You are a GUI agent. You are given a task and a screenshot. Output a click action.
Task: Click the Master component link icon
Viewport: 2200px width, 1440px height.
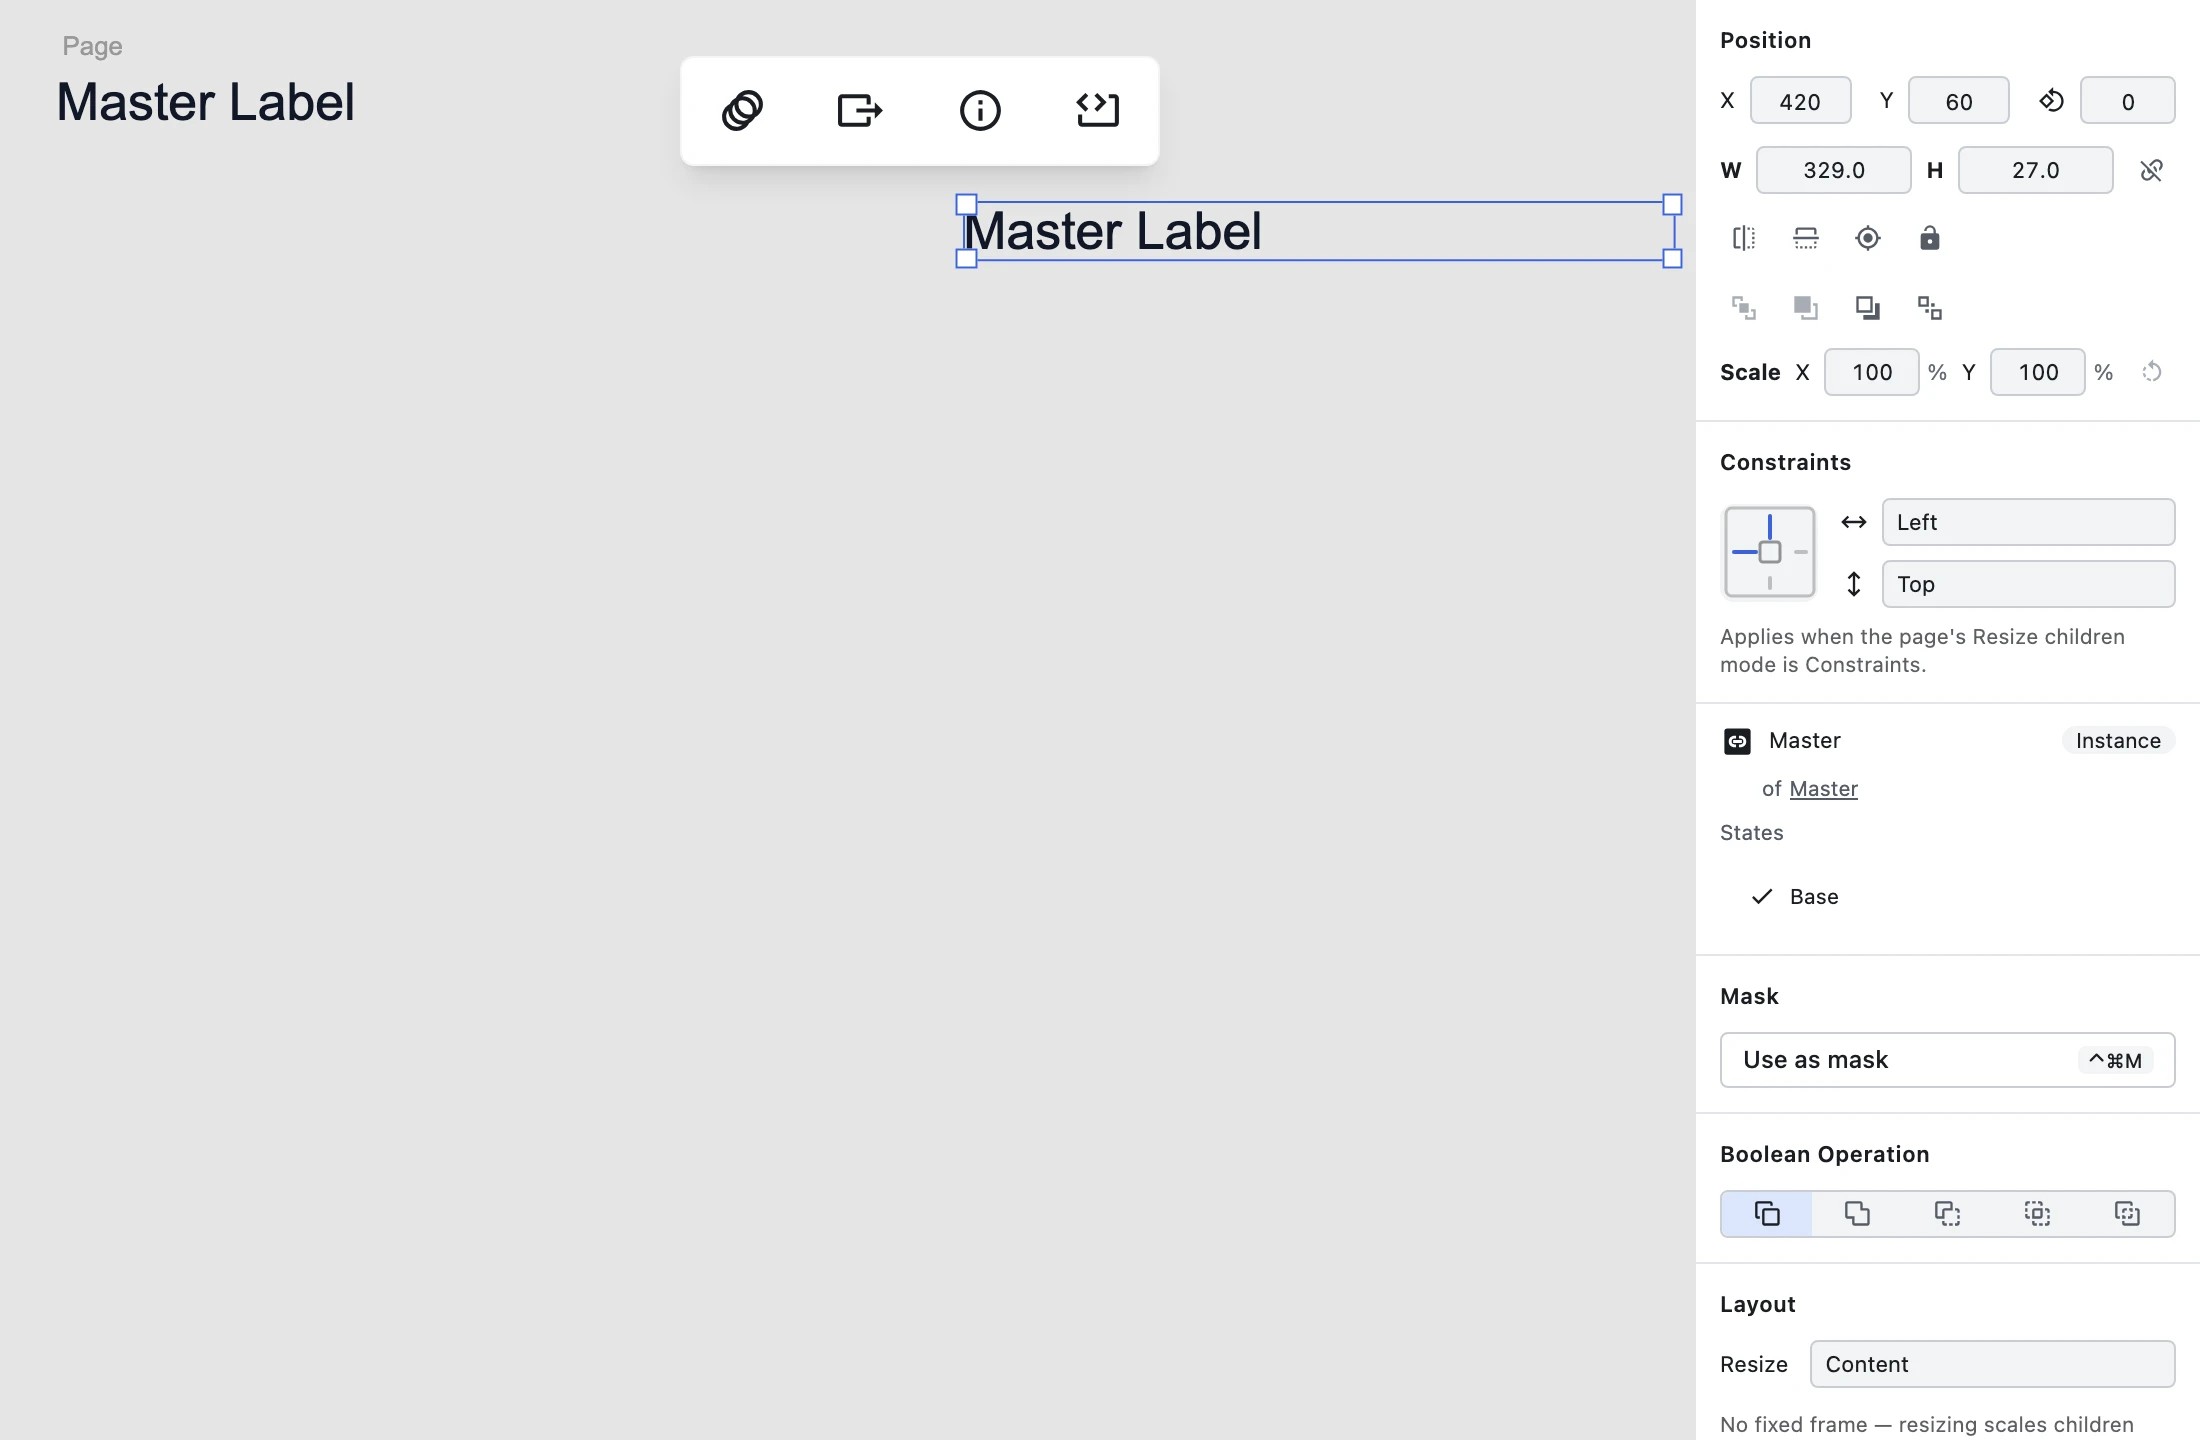(1737, 741)
